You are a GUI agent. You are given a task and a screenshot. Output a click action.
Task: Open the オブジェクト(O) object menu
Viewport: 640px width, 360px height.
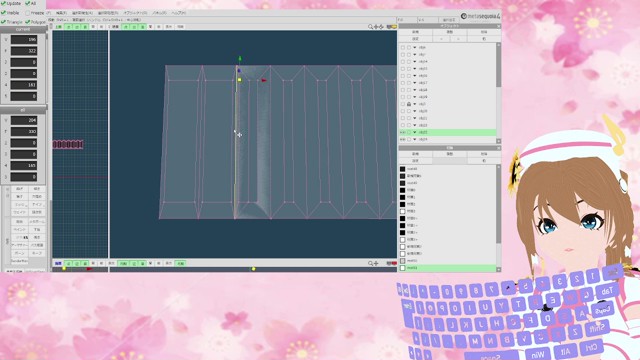point(135,13)
